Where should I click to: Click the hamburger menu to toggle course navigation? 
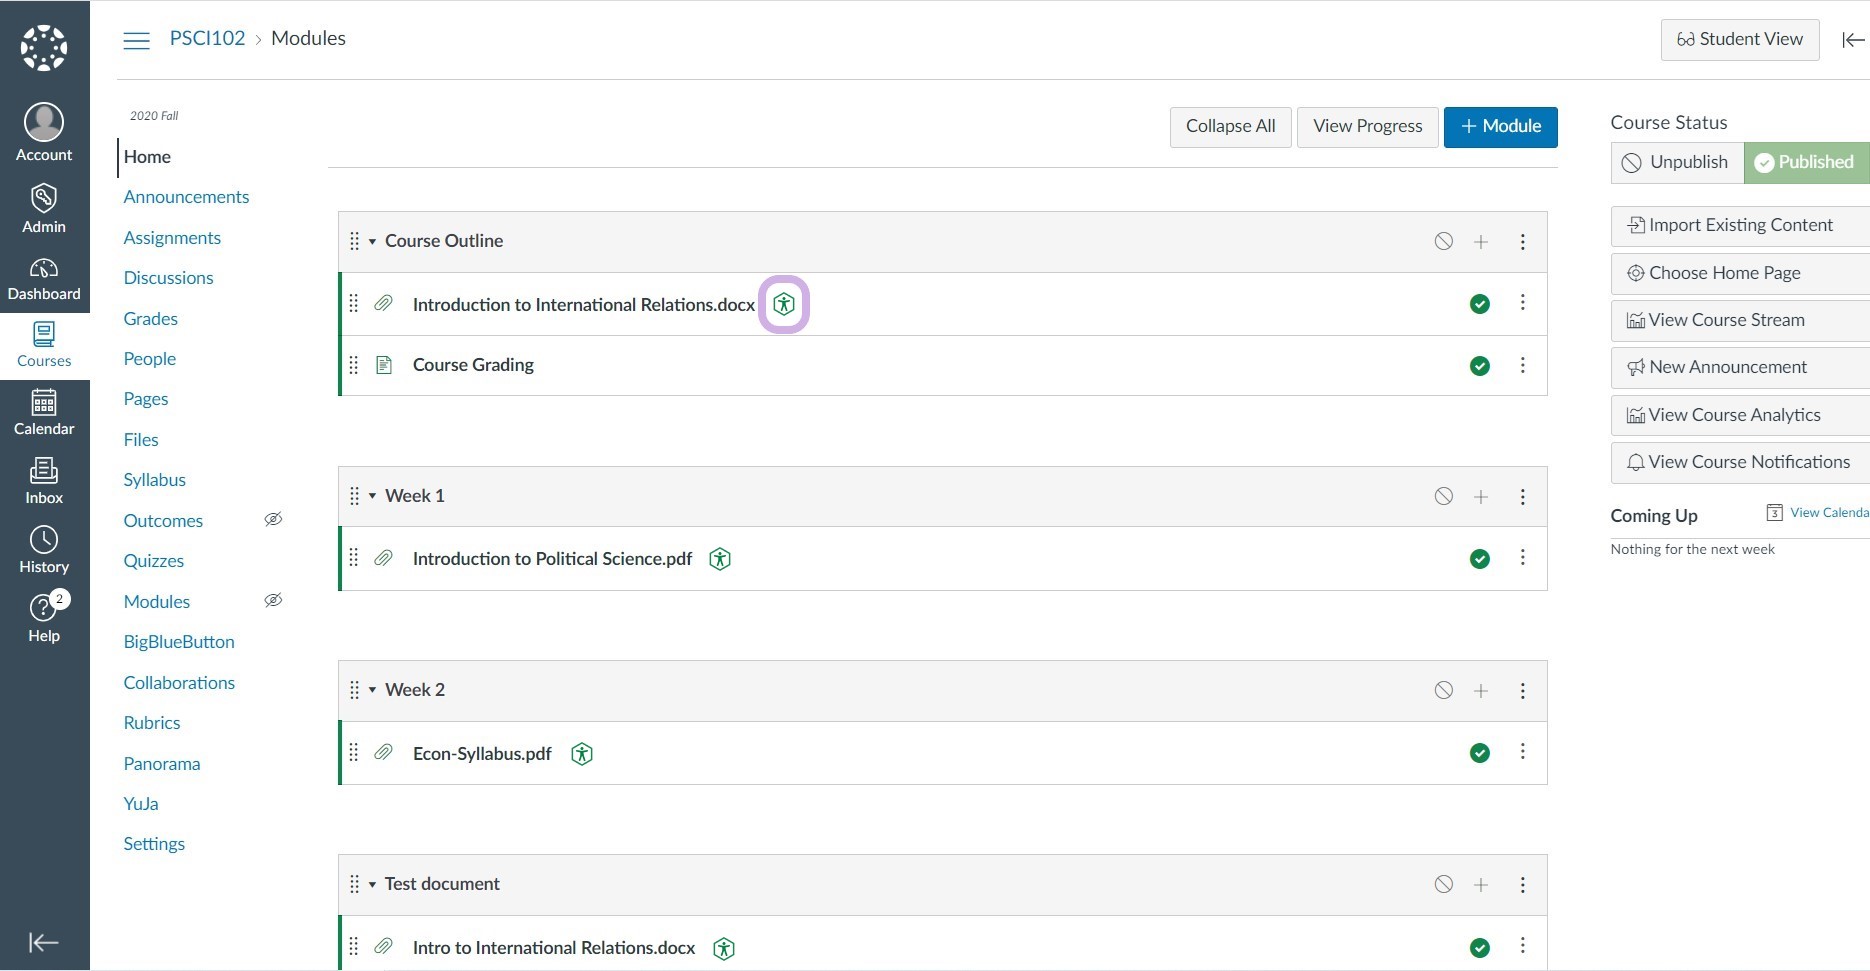(136, 40)
